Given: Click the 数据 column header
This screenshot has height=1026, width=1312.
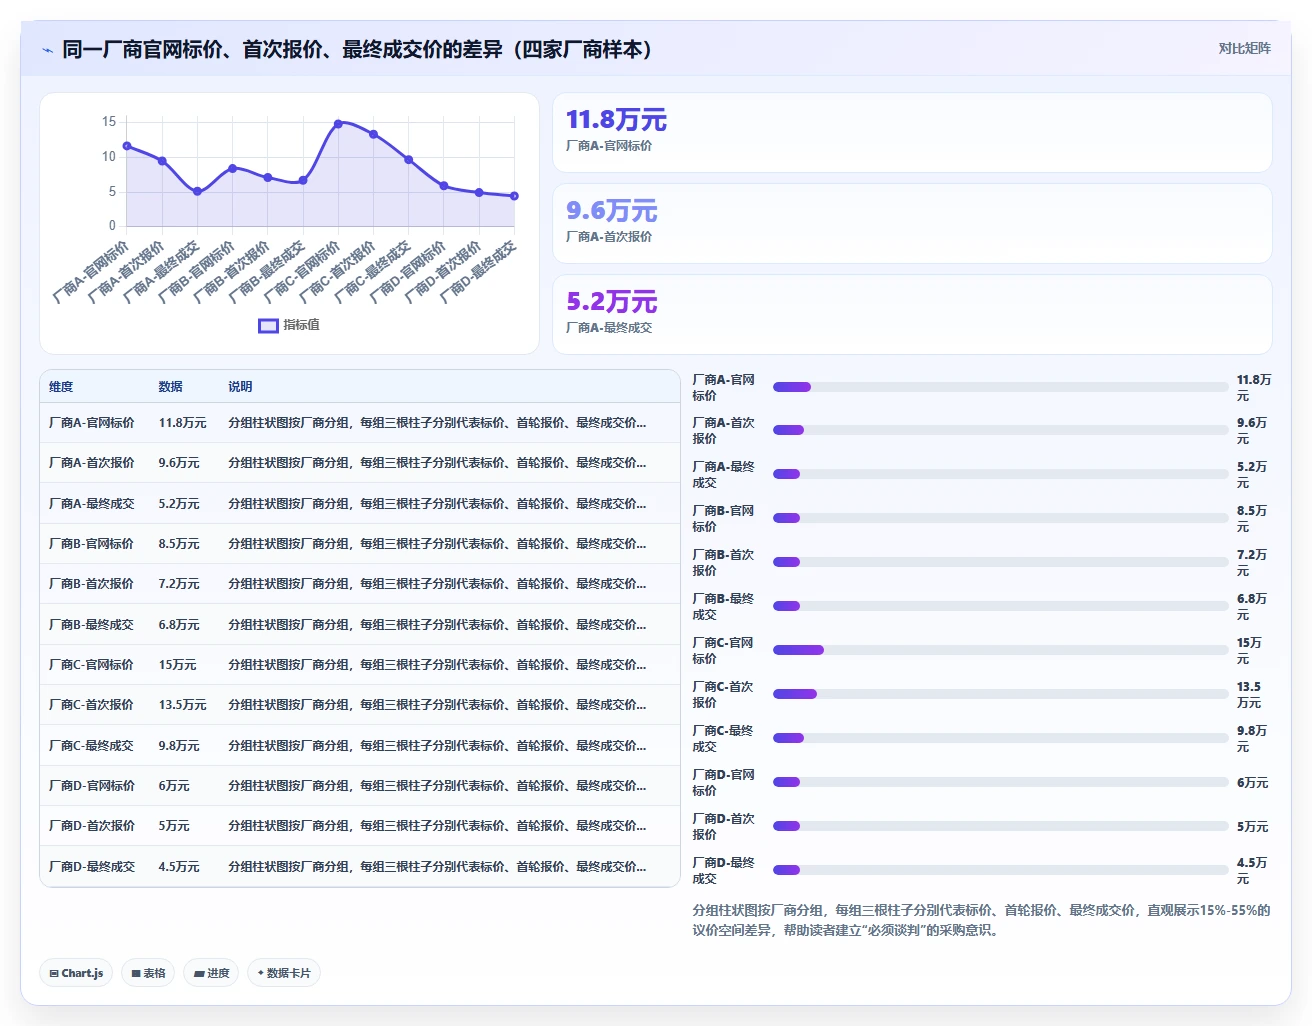Looking at the screenshot, I should pyautogui.click(x=170, y=387).
